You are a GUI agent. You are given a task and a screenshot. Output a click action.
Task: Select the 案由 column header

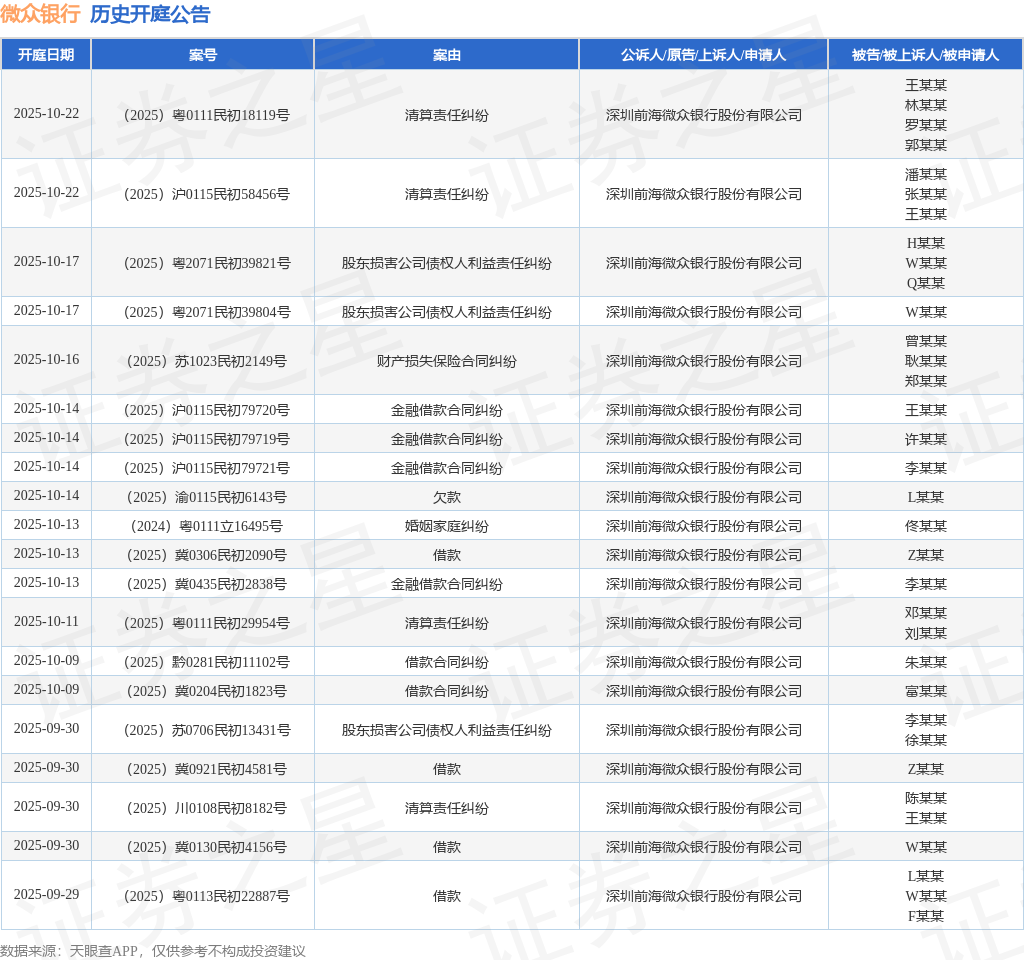click(x=447, y=55)
